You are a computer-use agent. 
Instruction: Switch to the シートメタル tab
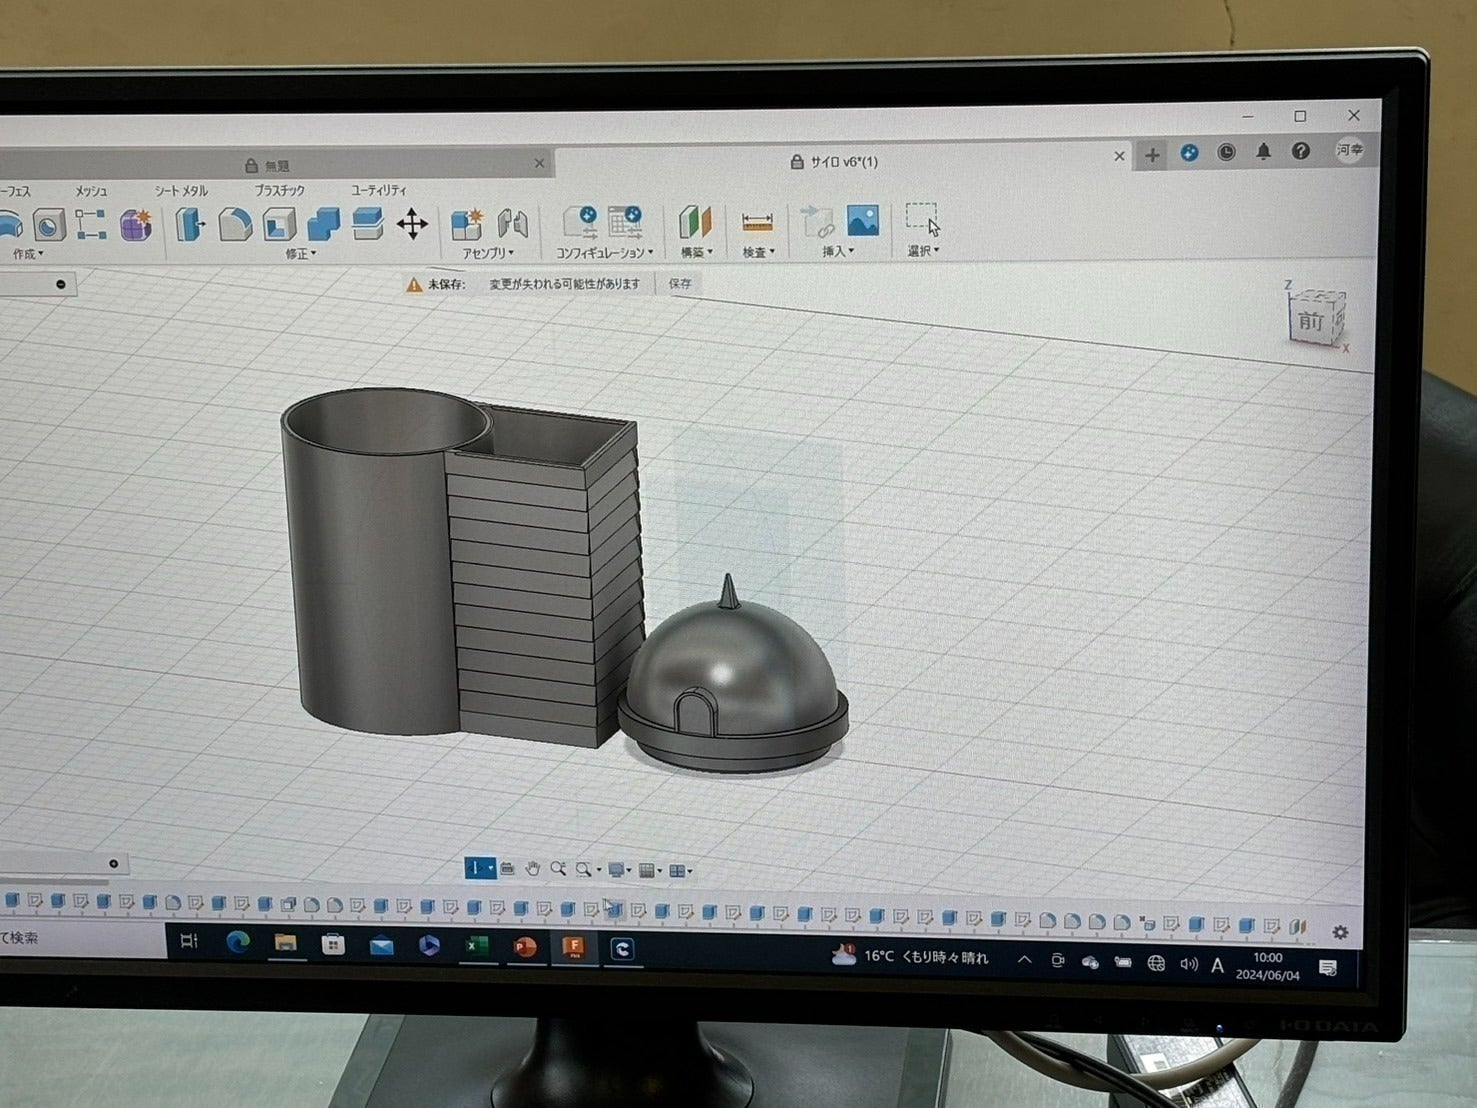tap(181, 191)
